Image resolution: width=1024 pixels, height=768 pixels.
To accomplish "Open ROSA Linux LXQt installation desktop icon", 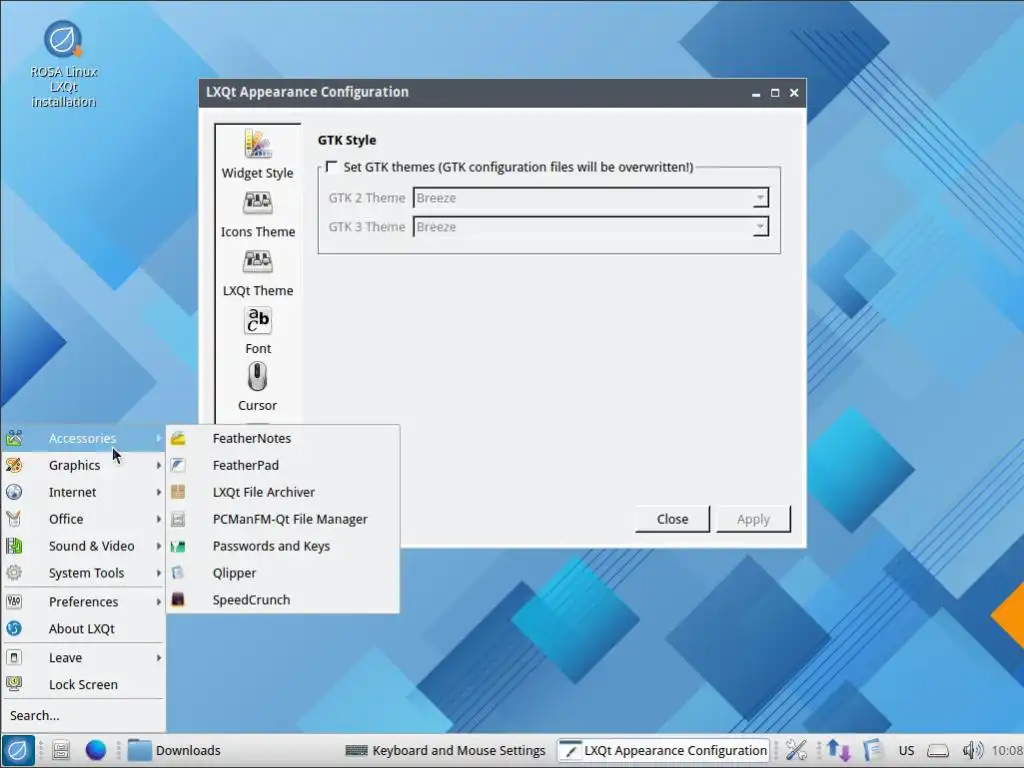I will [x=63, y=64].
